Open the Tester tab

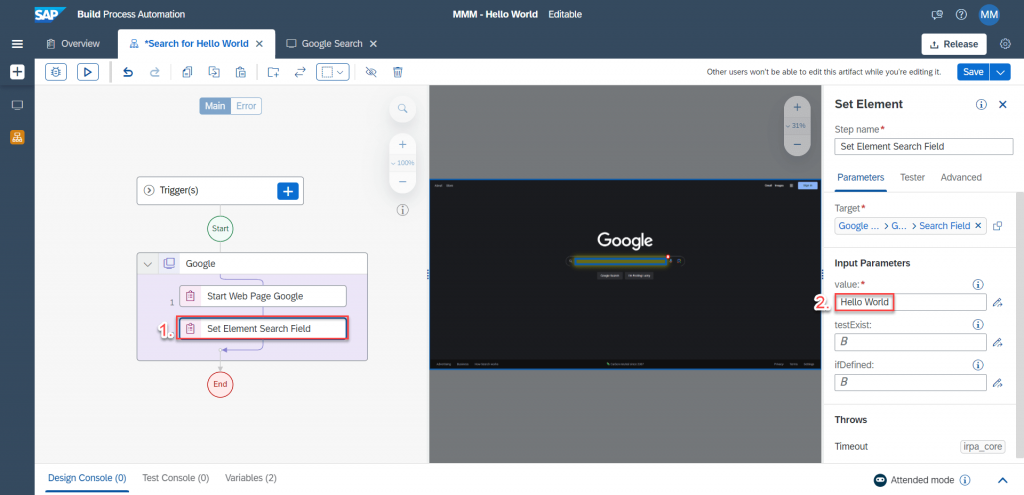[912, 177]
